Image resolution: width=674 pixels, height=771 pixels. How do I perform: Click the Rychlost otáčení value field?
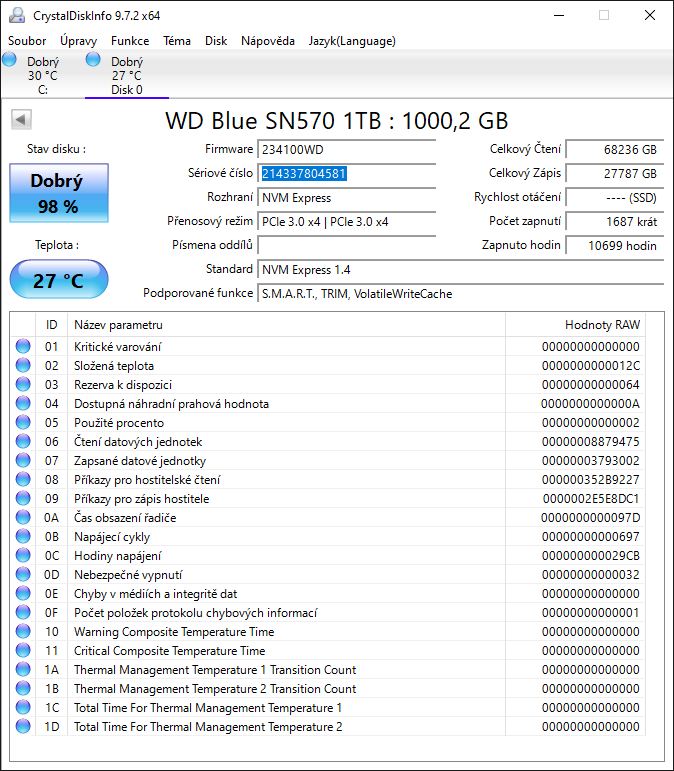614,198
